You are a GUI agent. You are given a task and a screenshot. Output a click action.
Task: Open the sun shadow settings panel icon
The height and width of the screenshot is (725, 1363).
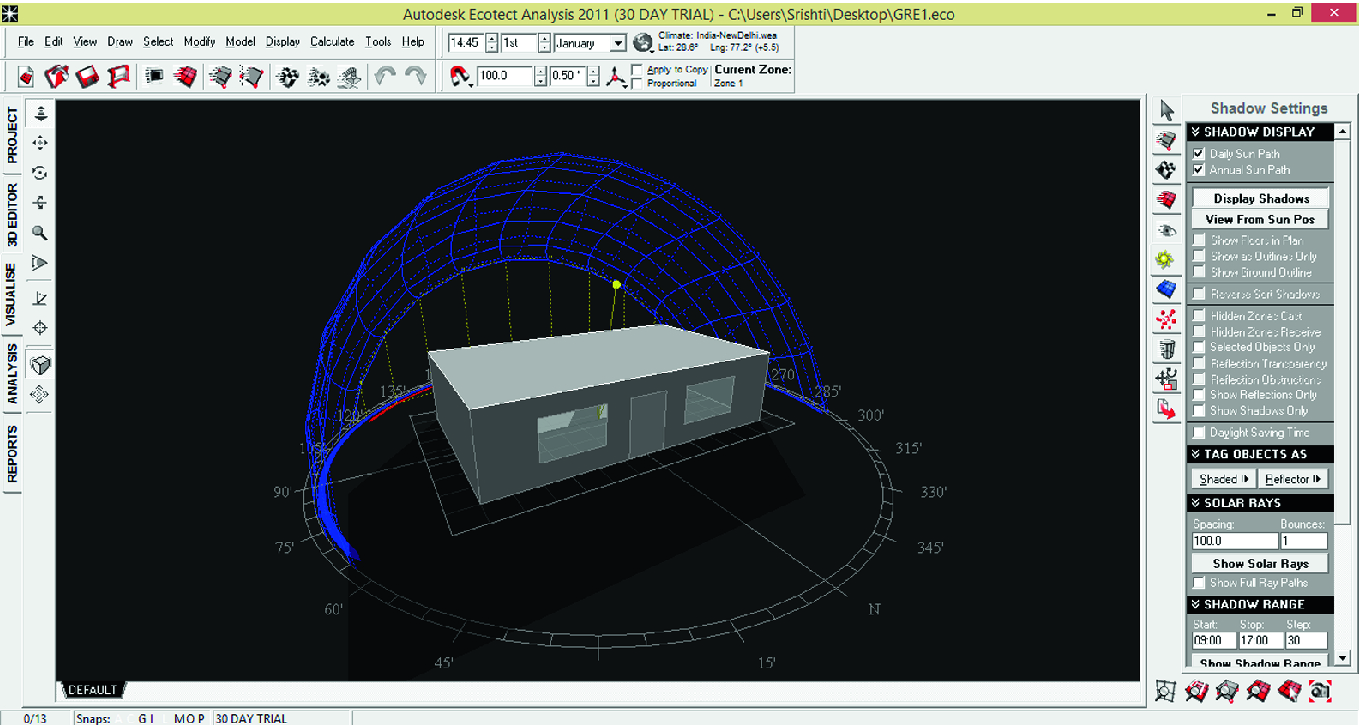(x=1166, y=260)
